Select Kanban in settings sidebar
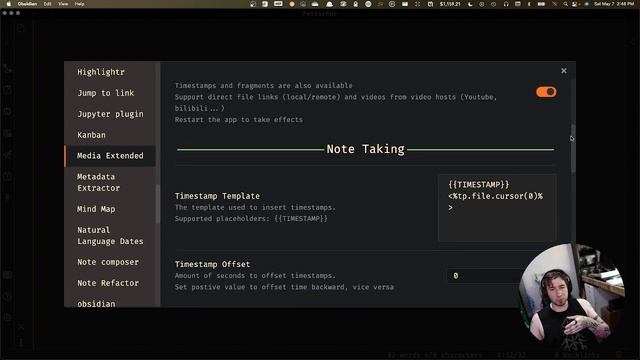The width and height of the screenshot is (640, 360). (x=91, y=135)
